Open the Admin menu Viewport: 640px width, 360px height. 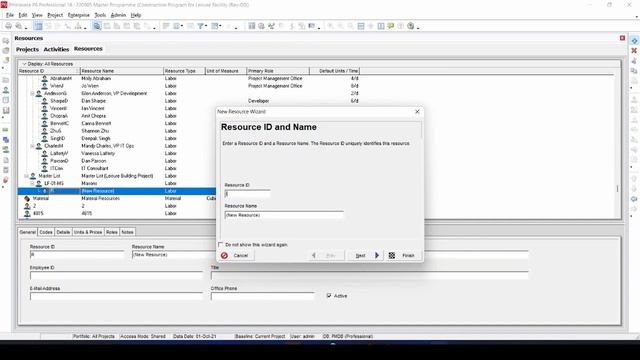click(118, 15)
